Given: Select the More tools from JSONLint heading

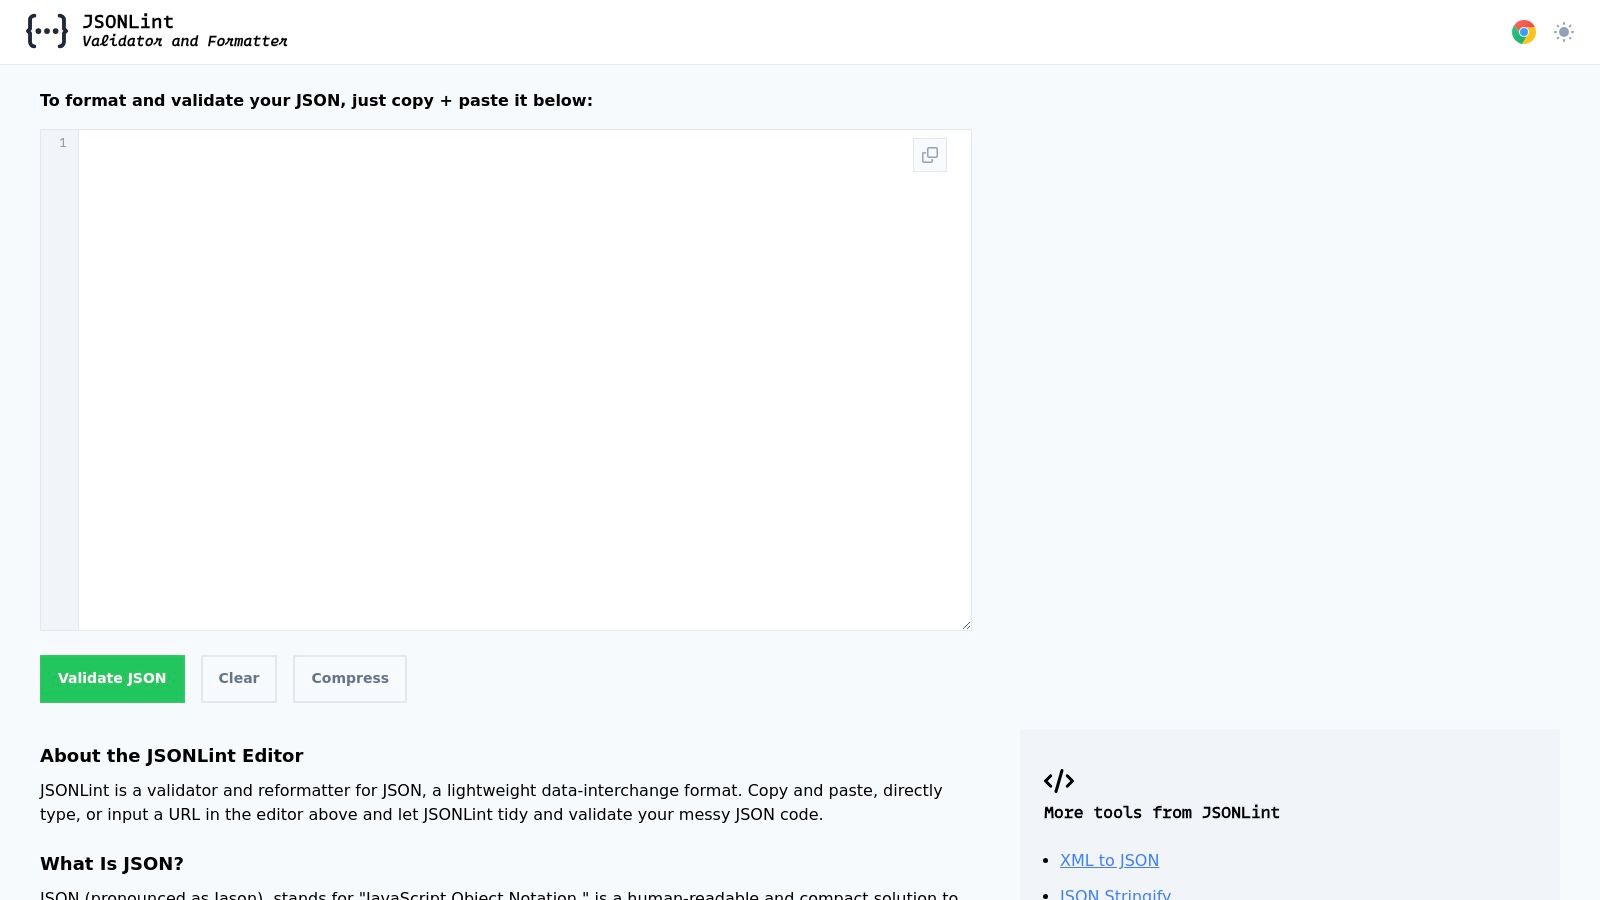Looking at the screenshot, I should coord(1161,812).
